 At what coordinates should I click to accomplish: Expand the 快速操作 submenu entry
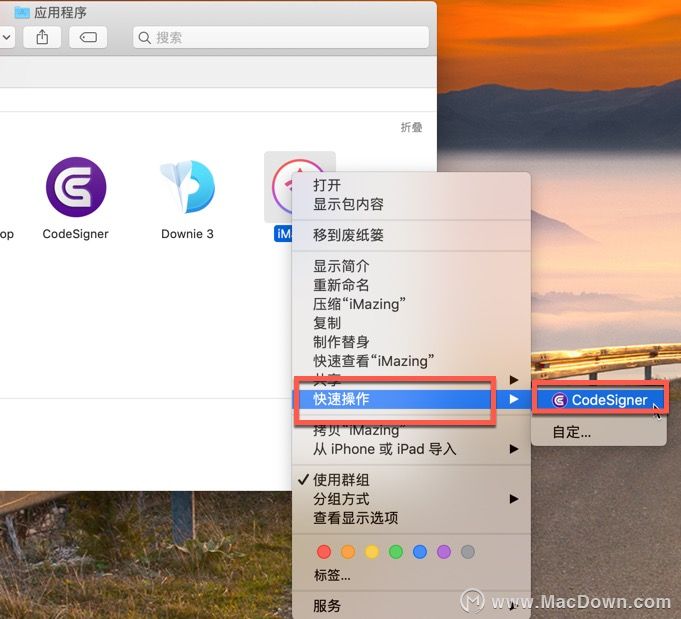[411, 399]
